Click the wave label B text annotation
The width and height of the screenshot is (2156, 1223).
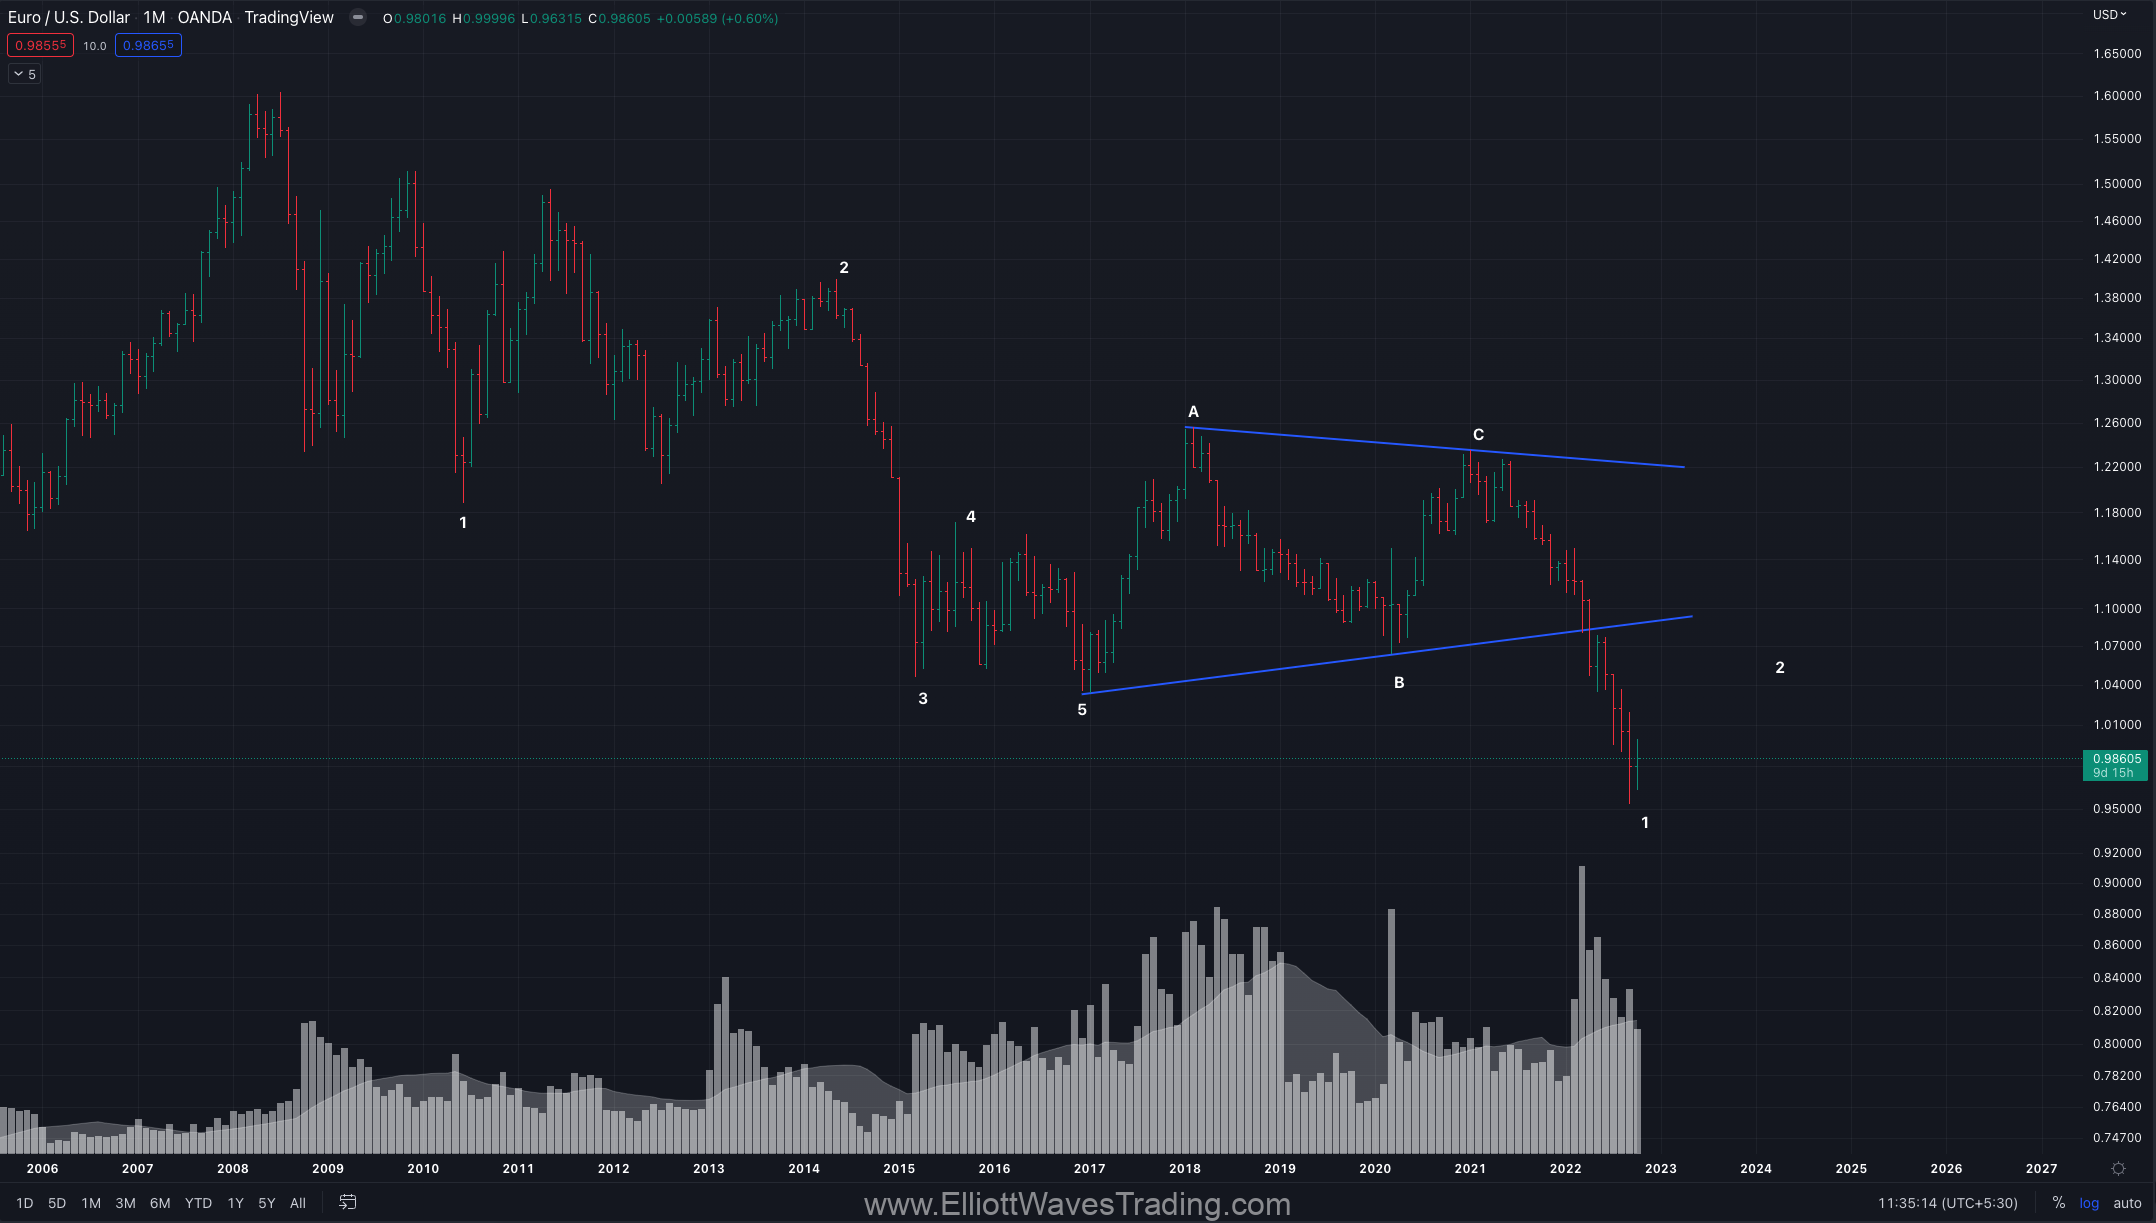click(1399, 682)
